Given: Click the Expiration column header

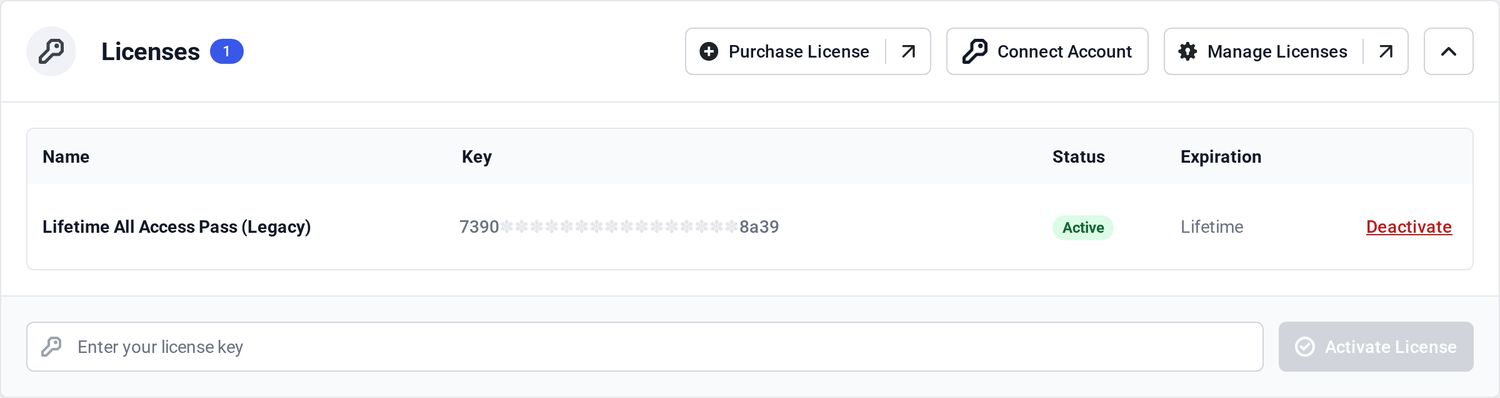Looking at the screenshot, I should click(x=1221, y=157).
